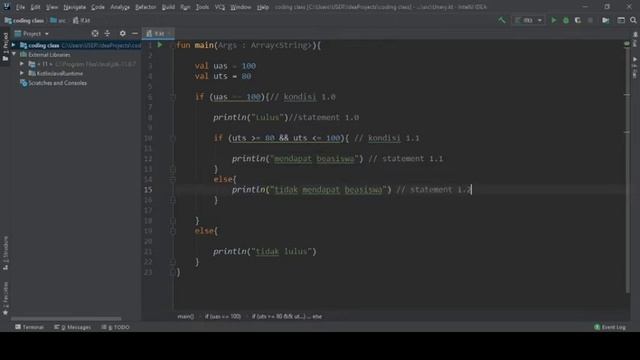Click 'if (uas == 100)' breadcrumb
Screen dimensions: 640x360
tap(222, 316)
